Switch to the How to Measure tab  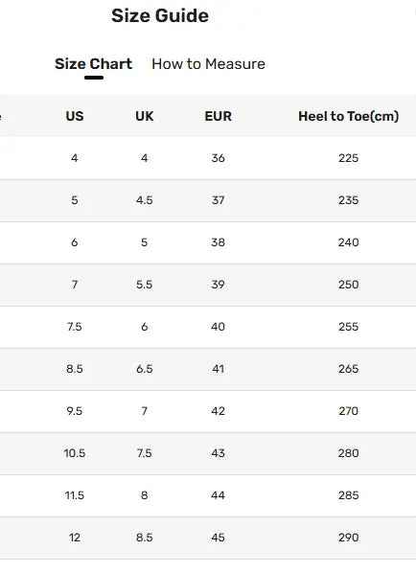pos(208,64)
